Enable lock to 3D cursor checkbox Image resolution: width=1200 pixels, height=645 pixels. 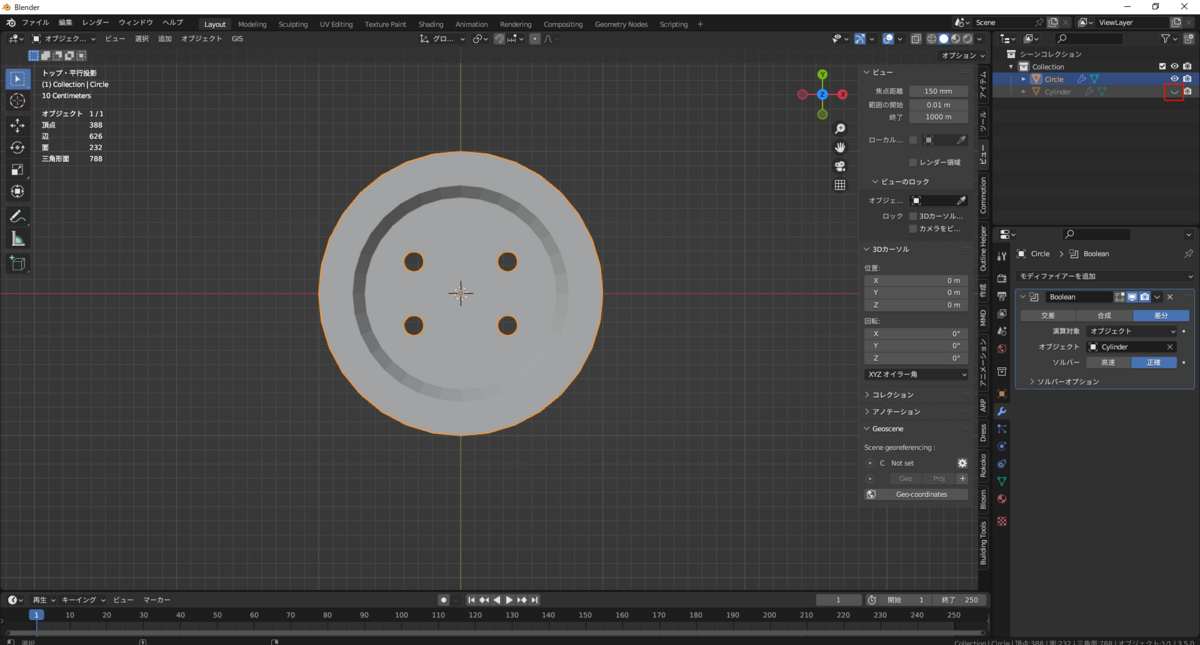tap(913, 216)
